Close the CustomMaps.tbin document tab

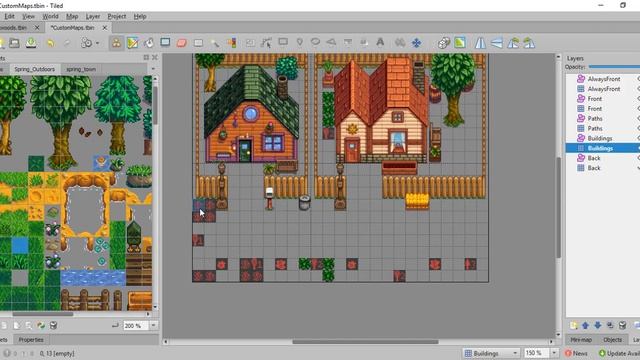tap(104, 27)
